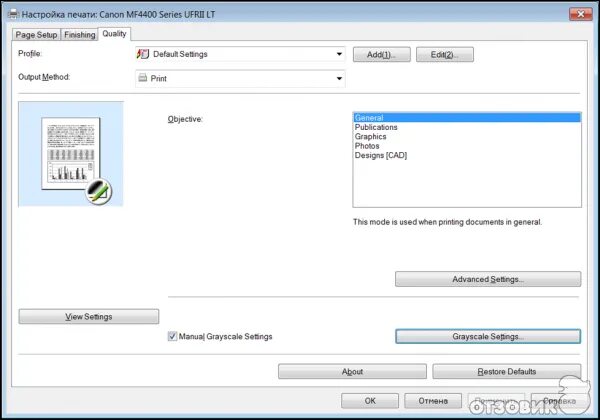This screenshot has height=420, width=600.
Task: Open Advanced Settings
Action: [488, 279]
